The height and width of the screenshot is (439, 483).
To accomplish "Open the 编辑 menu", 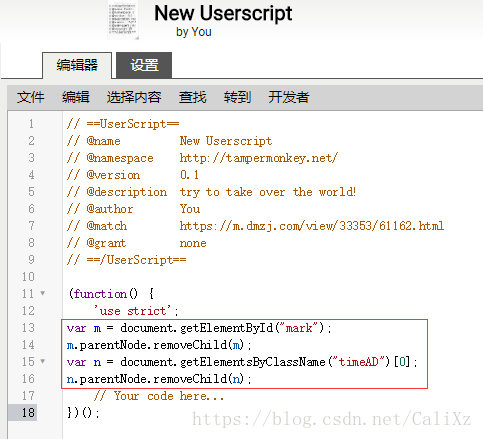I will 76,97.
